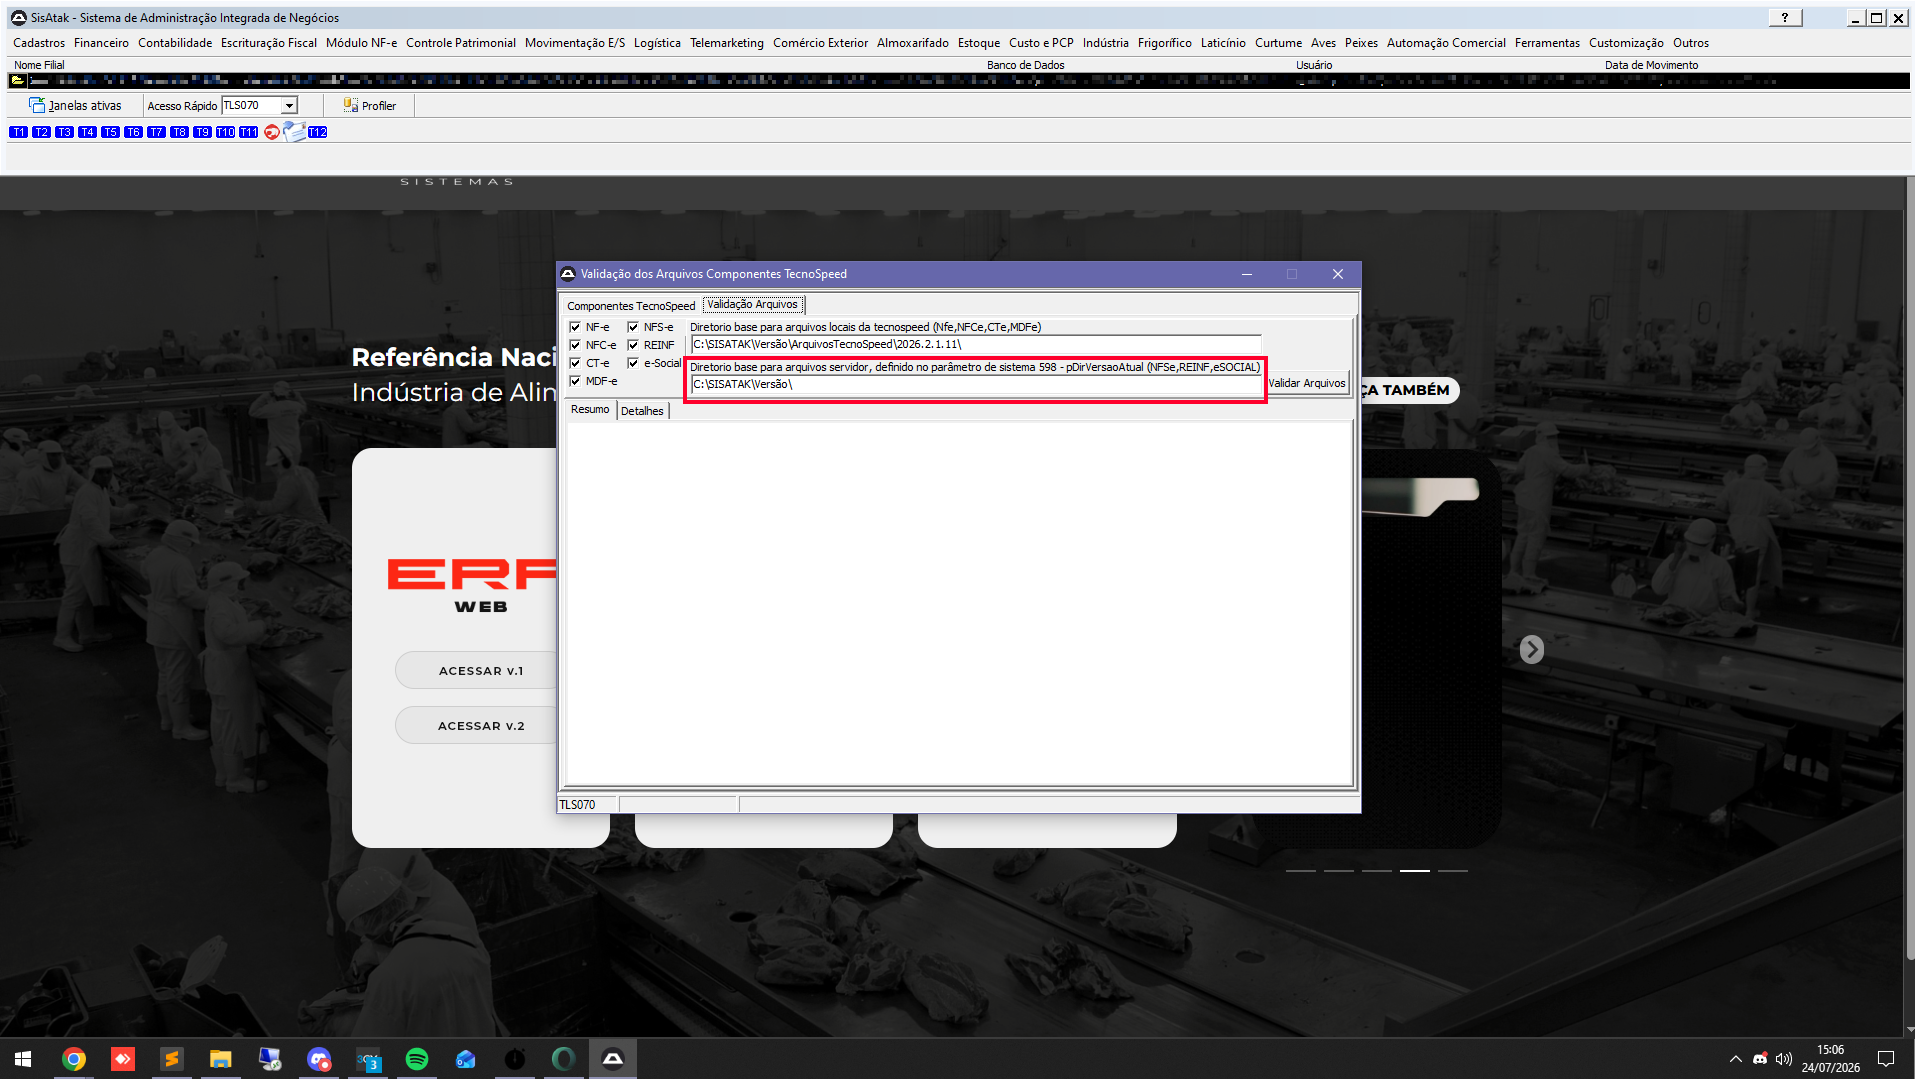Toggle the e-Social checkbox

[633, 363]
